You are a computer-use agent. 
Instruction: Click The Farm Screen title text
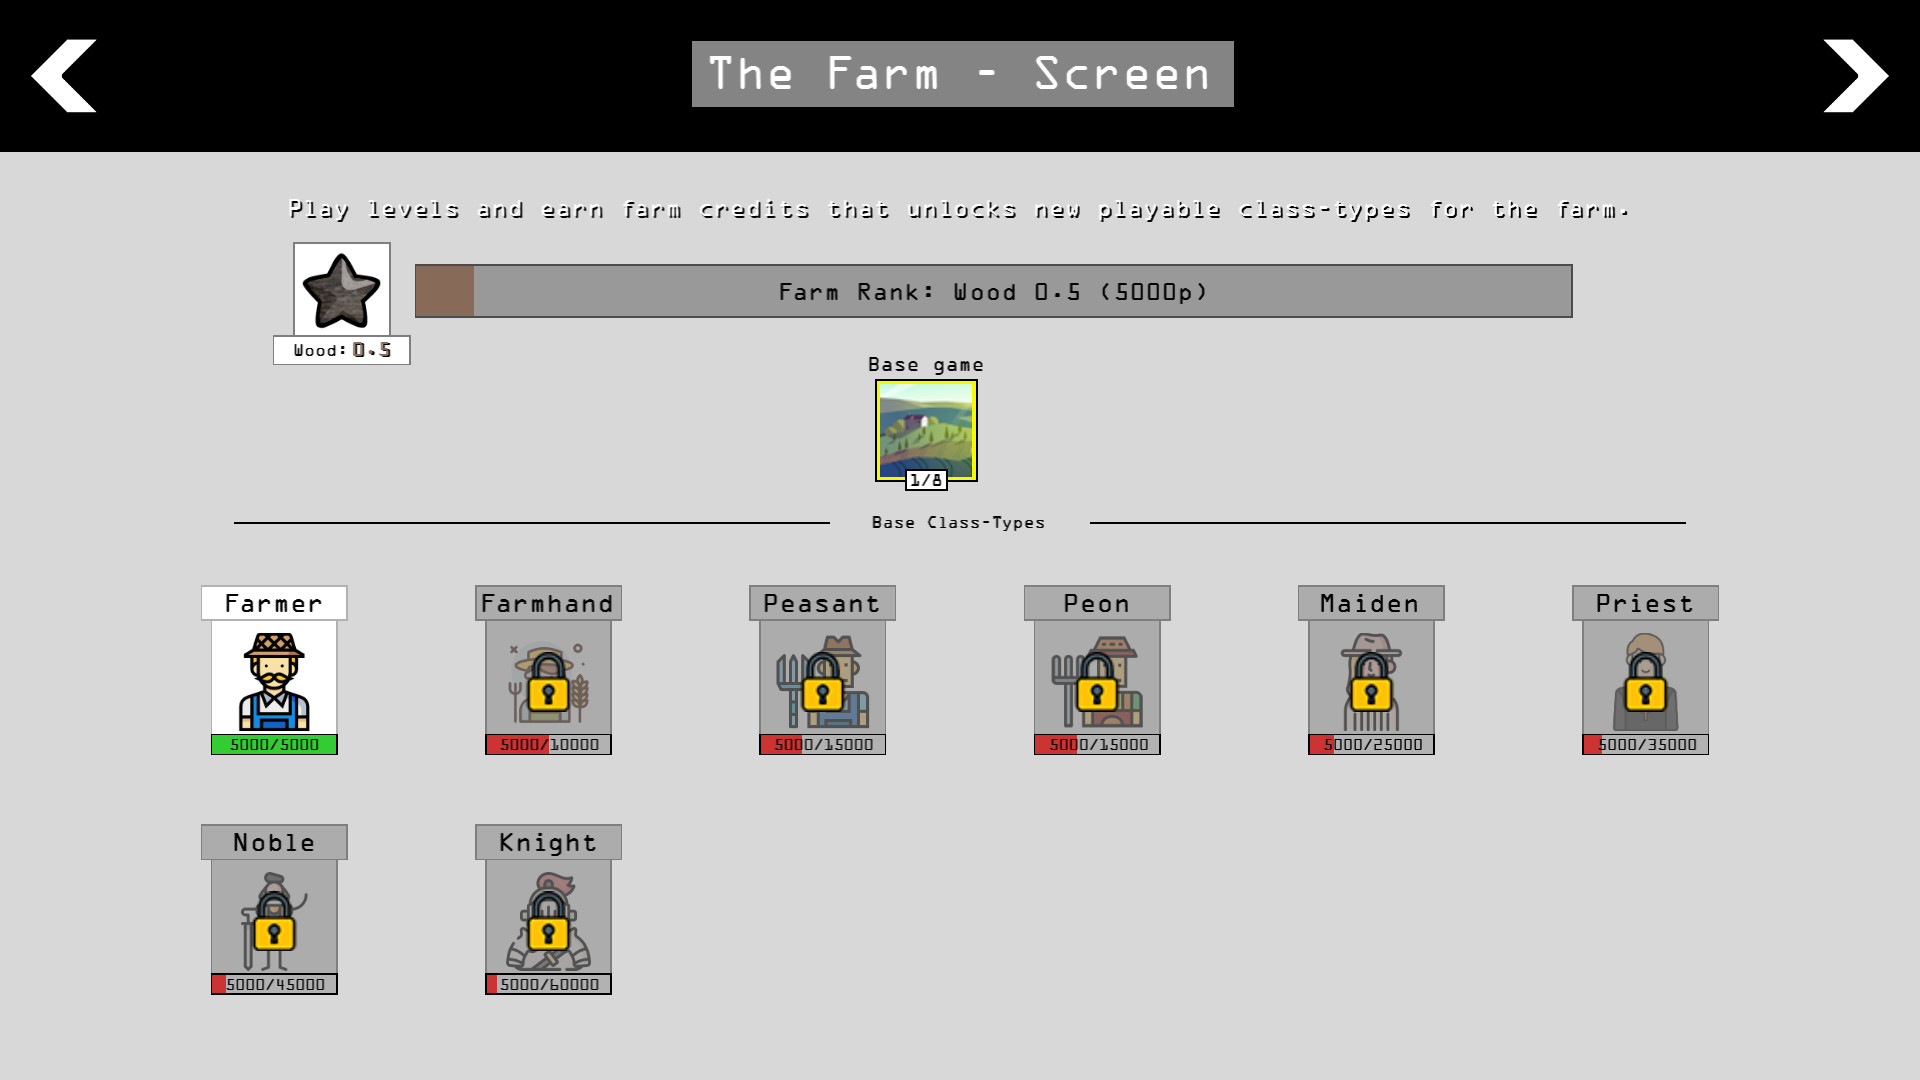pos(960,75)
